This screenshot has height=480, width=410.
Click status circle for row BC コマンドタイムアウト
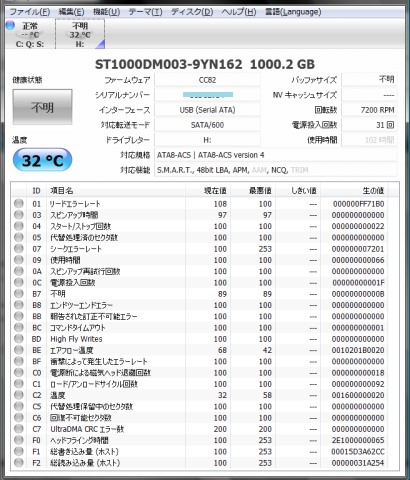[19, 327]
